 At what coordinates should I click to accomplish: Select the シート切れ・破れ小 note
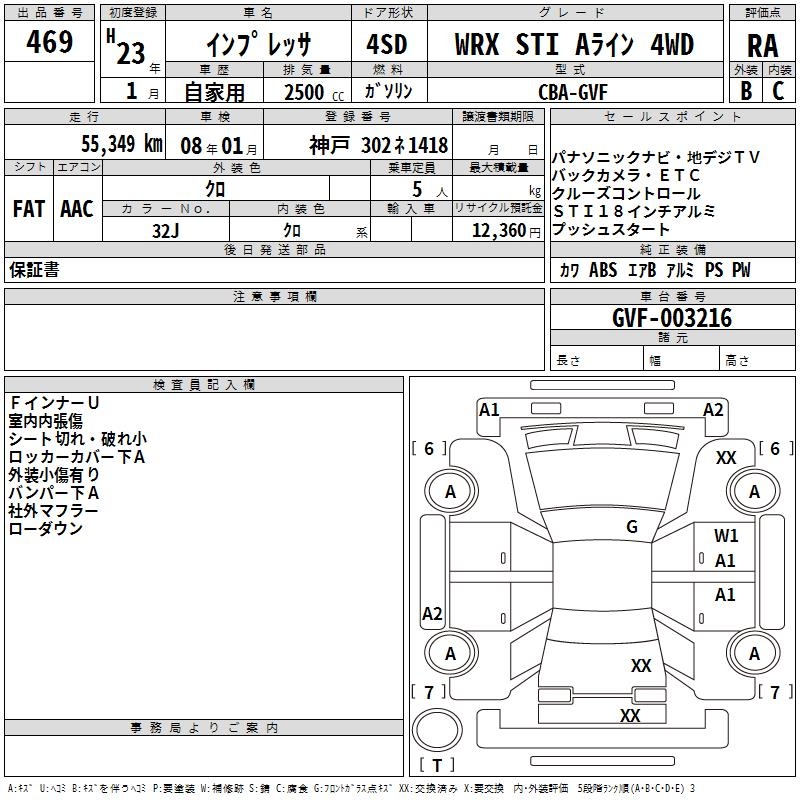78,439
